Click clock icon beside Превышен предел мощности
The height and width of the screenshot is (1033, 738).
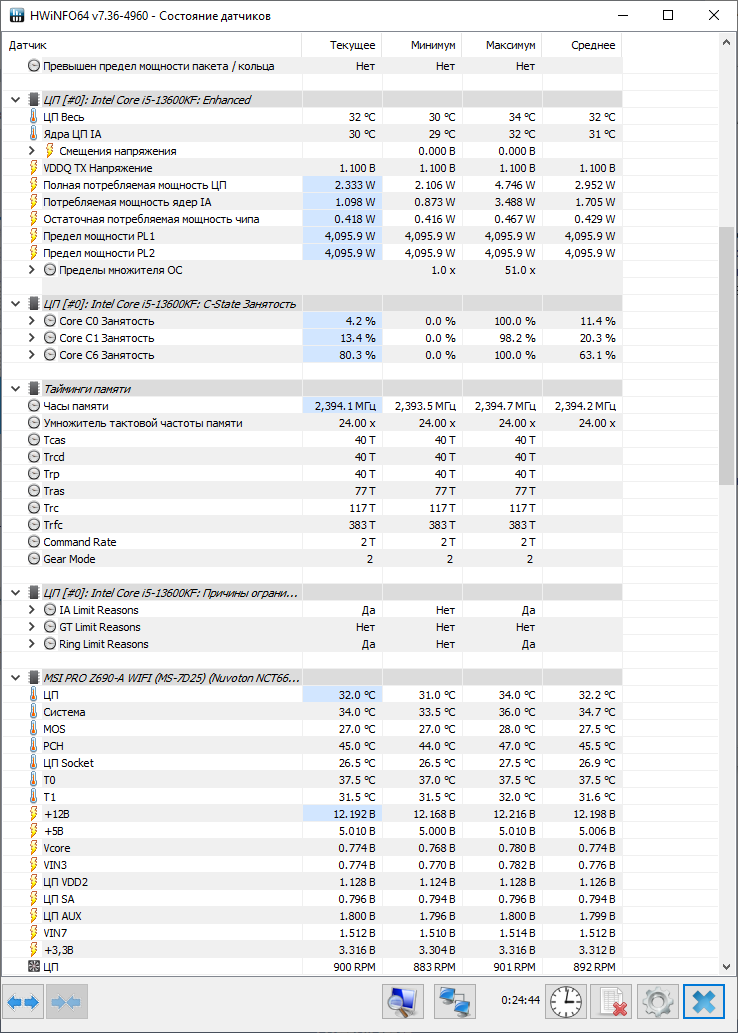pyautogui.click(x=34, y=66)
